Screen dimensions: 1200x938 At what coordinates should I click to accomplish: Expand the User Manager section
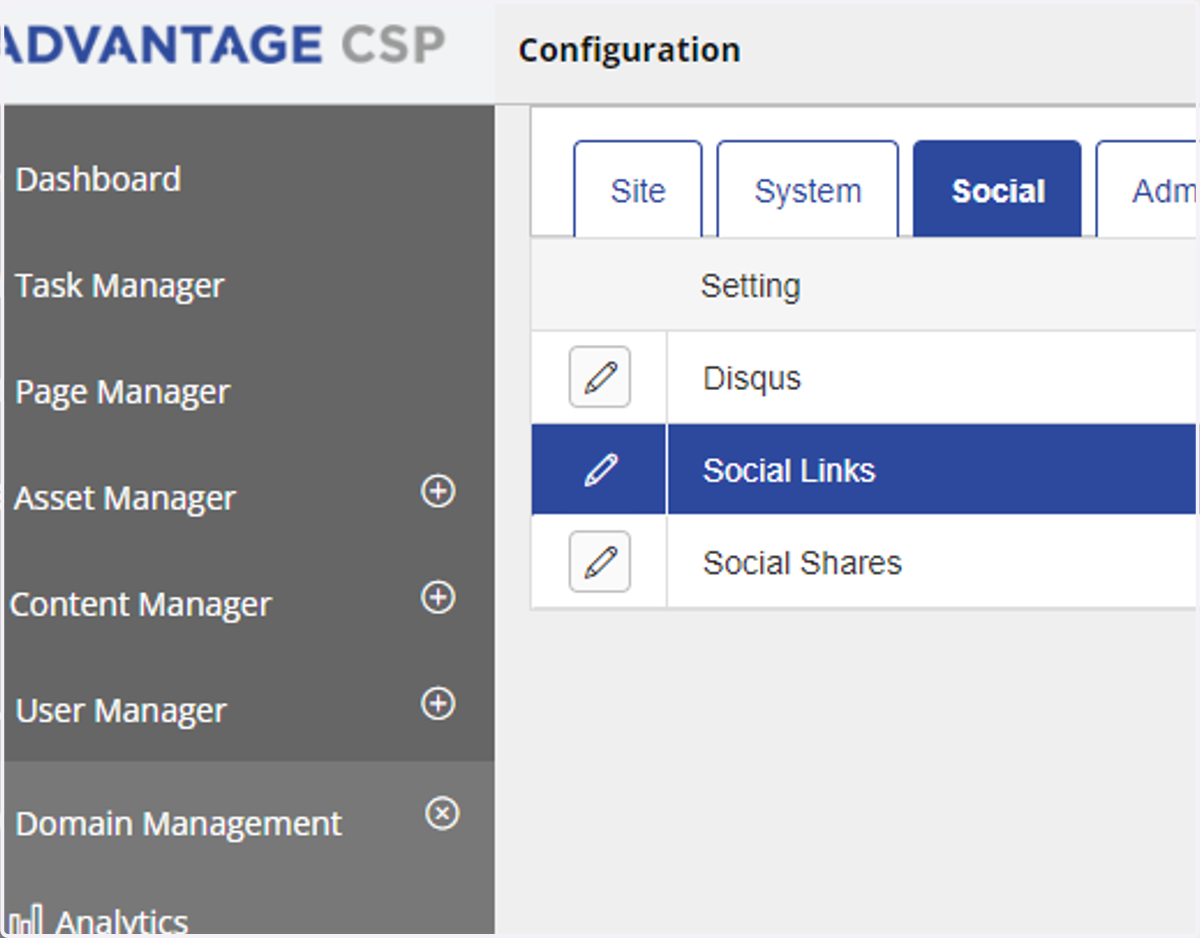point(438,704)
